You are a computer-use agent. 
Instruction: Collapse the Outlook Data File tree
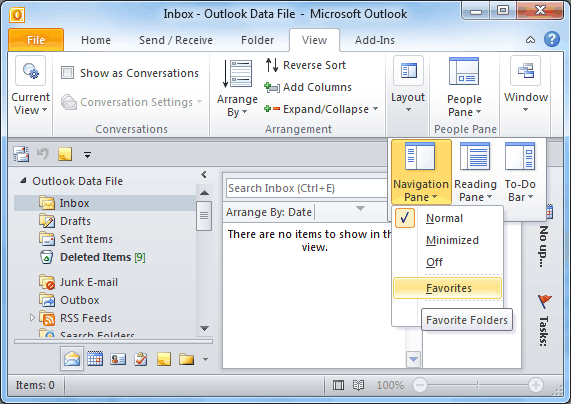click(23, 180)
